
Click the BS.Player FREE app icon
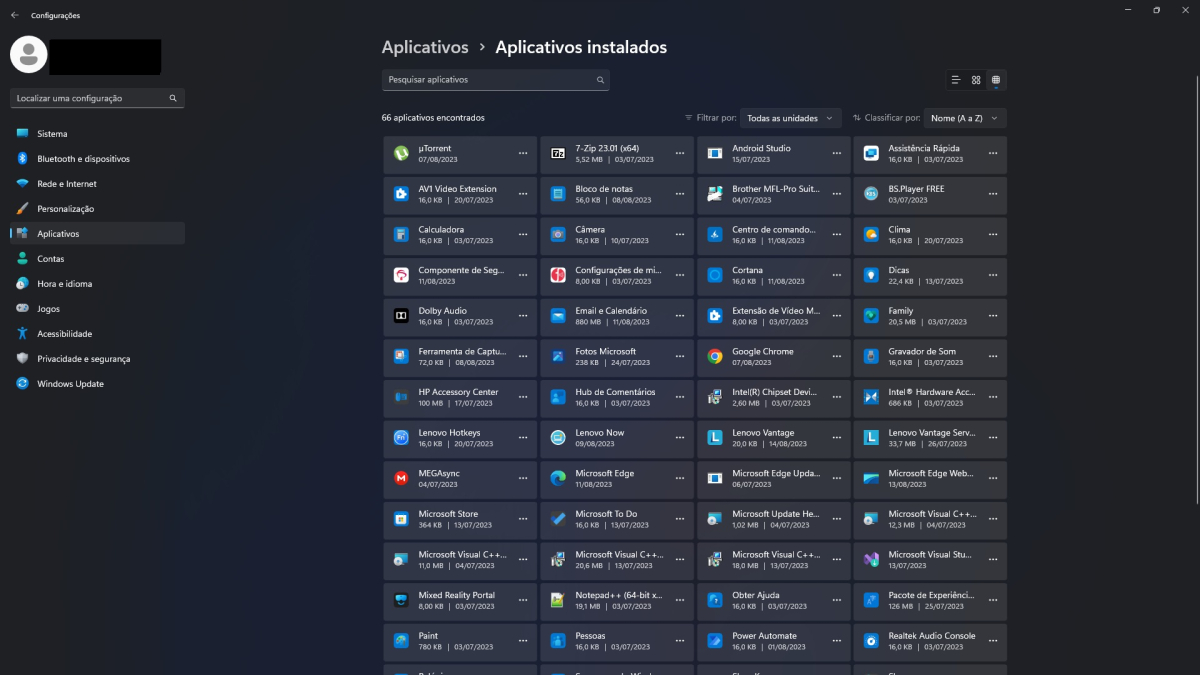871,194
